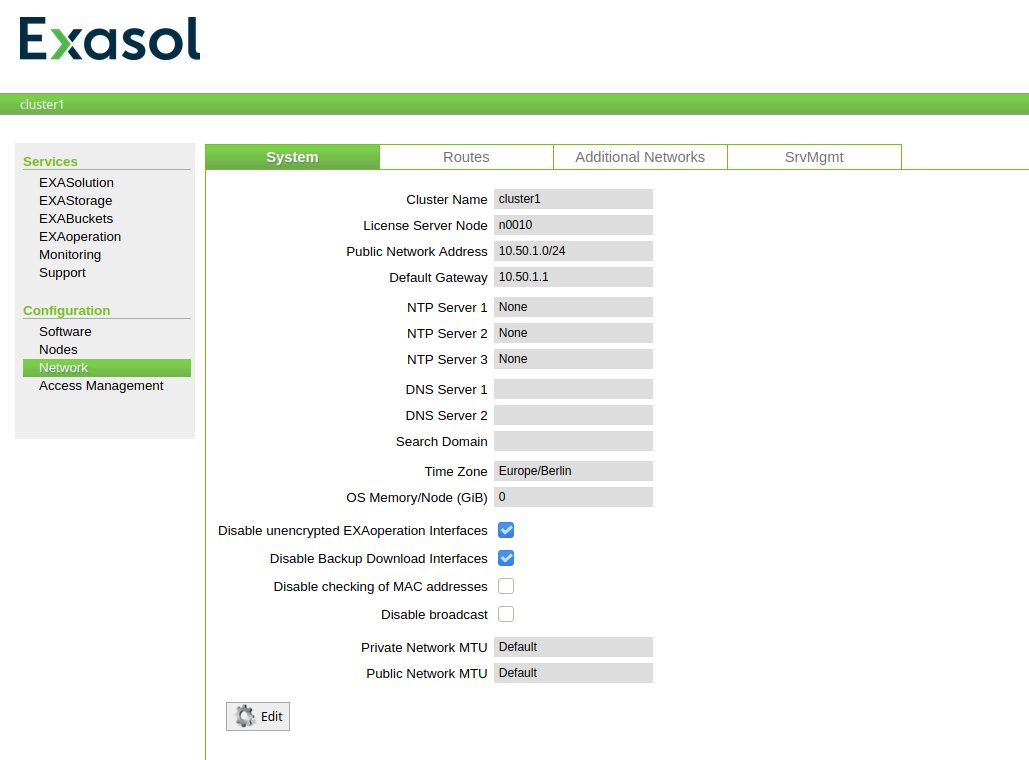Viewport: 1029px width, 760px height.
Task: Select Support in the sidebar
Action: click(x=62, y=272)
